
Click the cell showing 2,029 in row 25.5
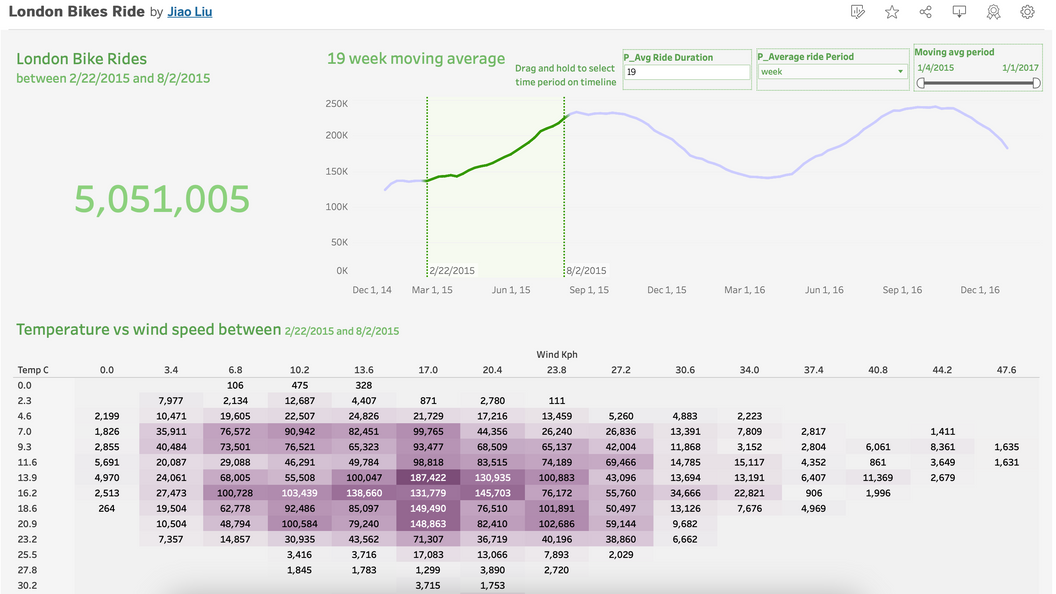(621, 555)
